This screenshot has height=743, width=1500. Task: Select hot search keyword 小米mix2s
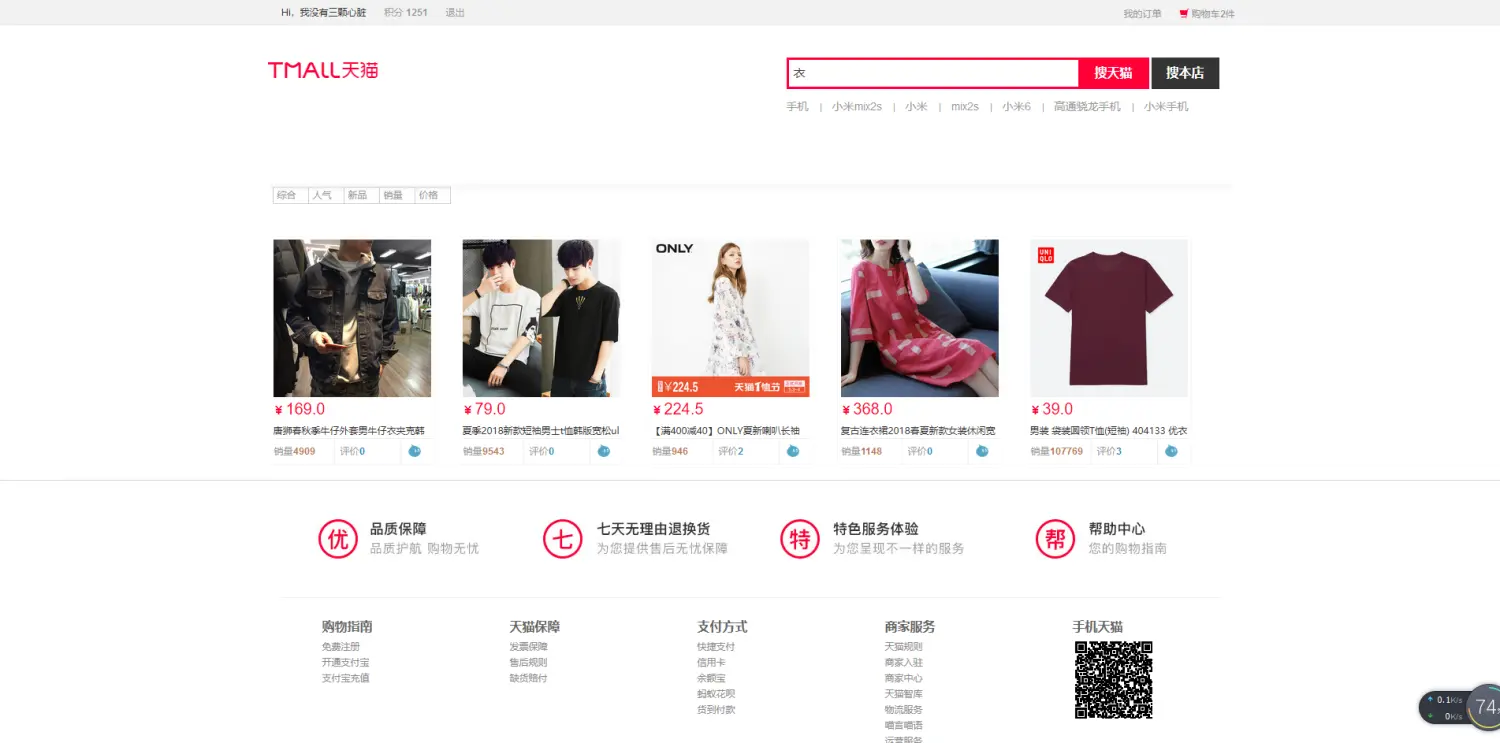point(857,107)
